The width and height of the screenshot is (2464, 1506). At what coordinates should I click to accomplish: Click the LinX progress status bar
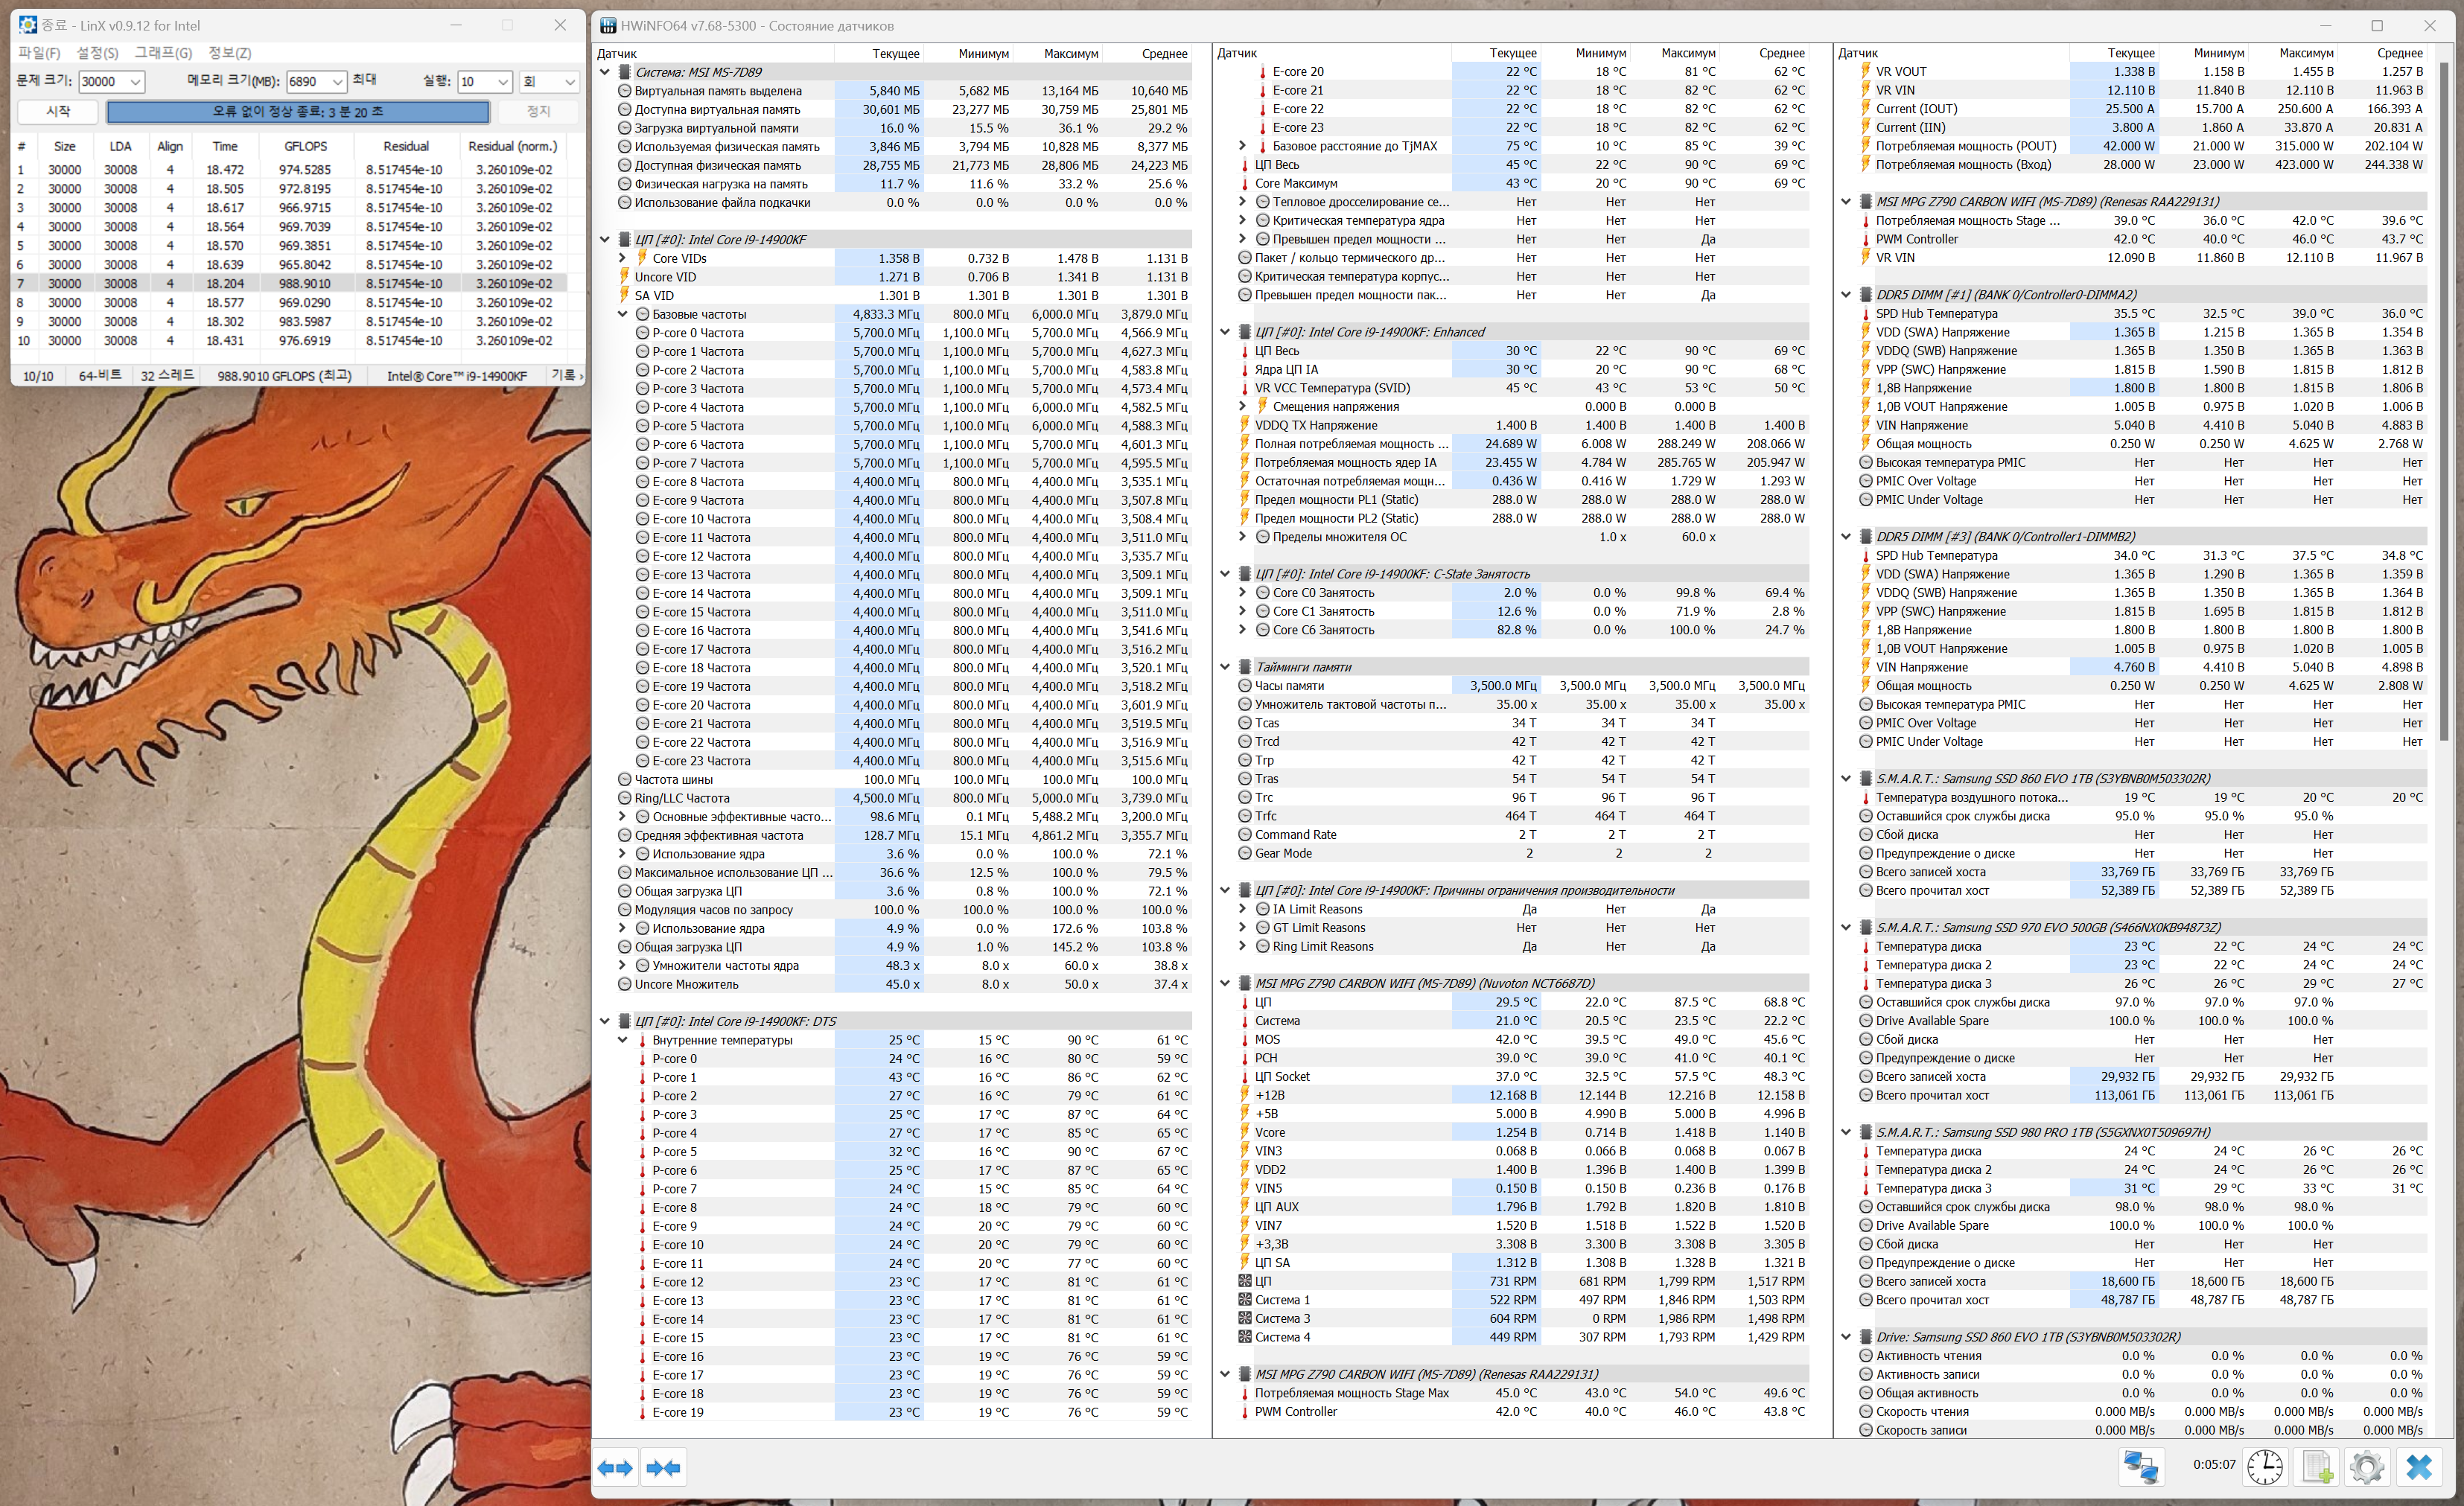tap(297, 111)
